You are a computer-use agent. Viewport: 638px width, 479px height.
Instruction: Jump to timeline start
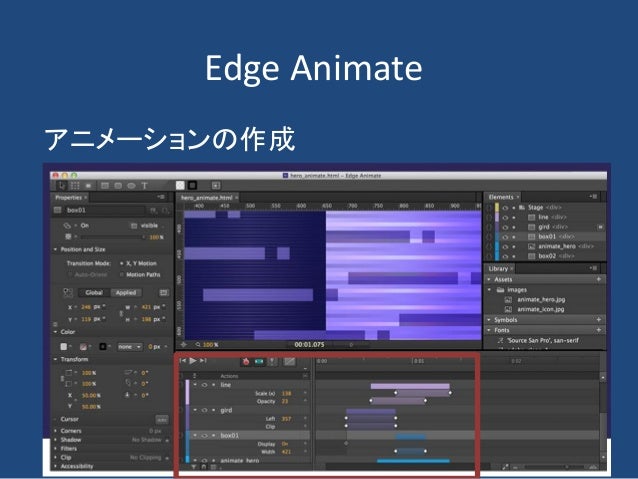click(183, 361)
